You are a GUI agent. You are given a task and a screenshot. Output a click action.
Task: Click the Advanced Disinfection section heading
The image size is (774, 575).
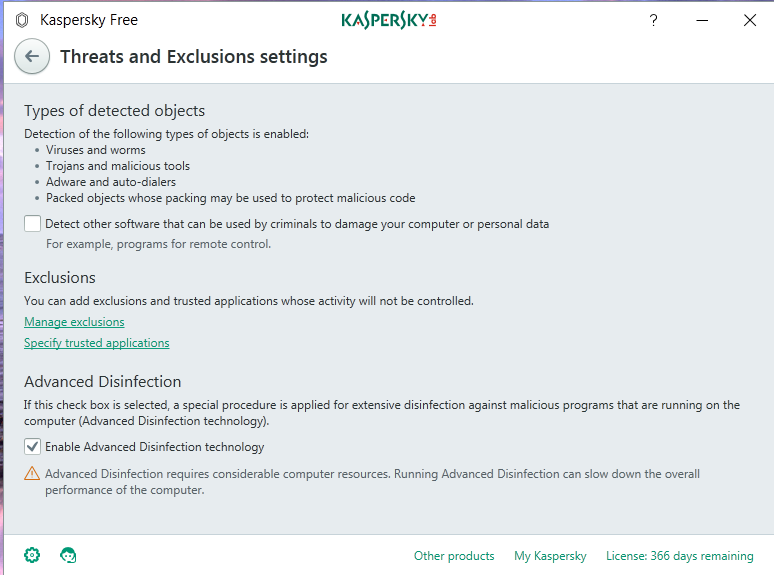(103, 382)
